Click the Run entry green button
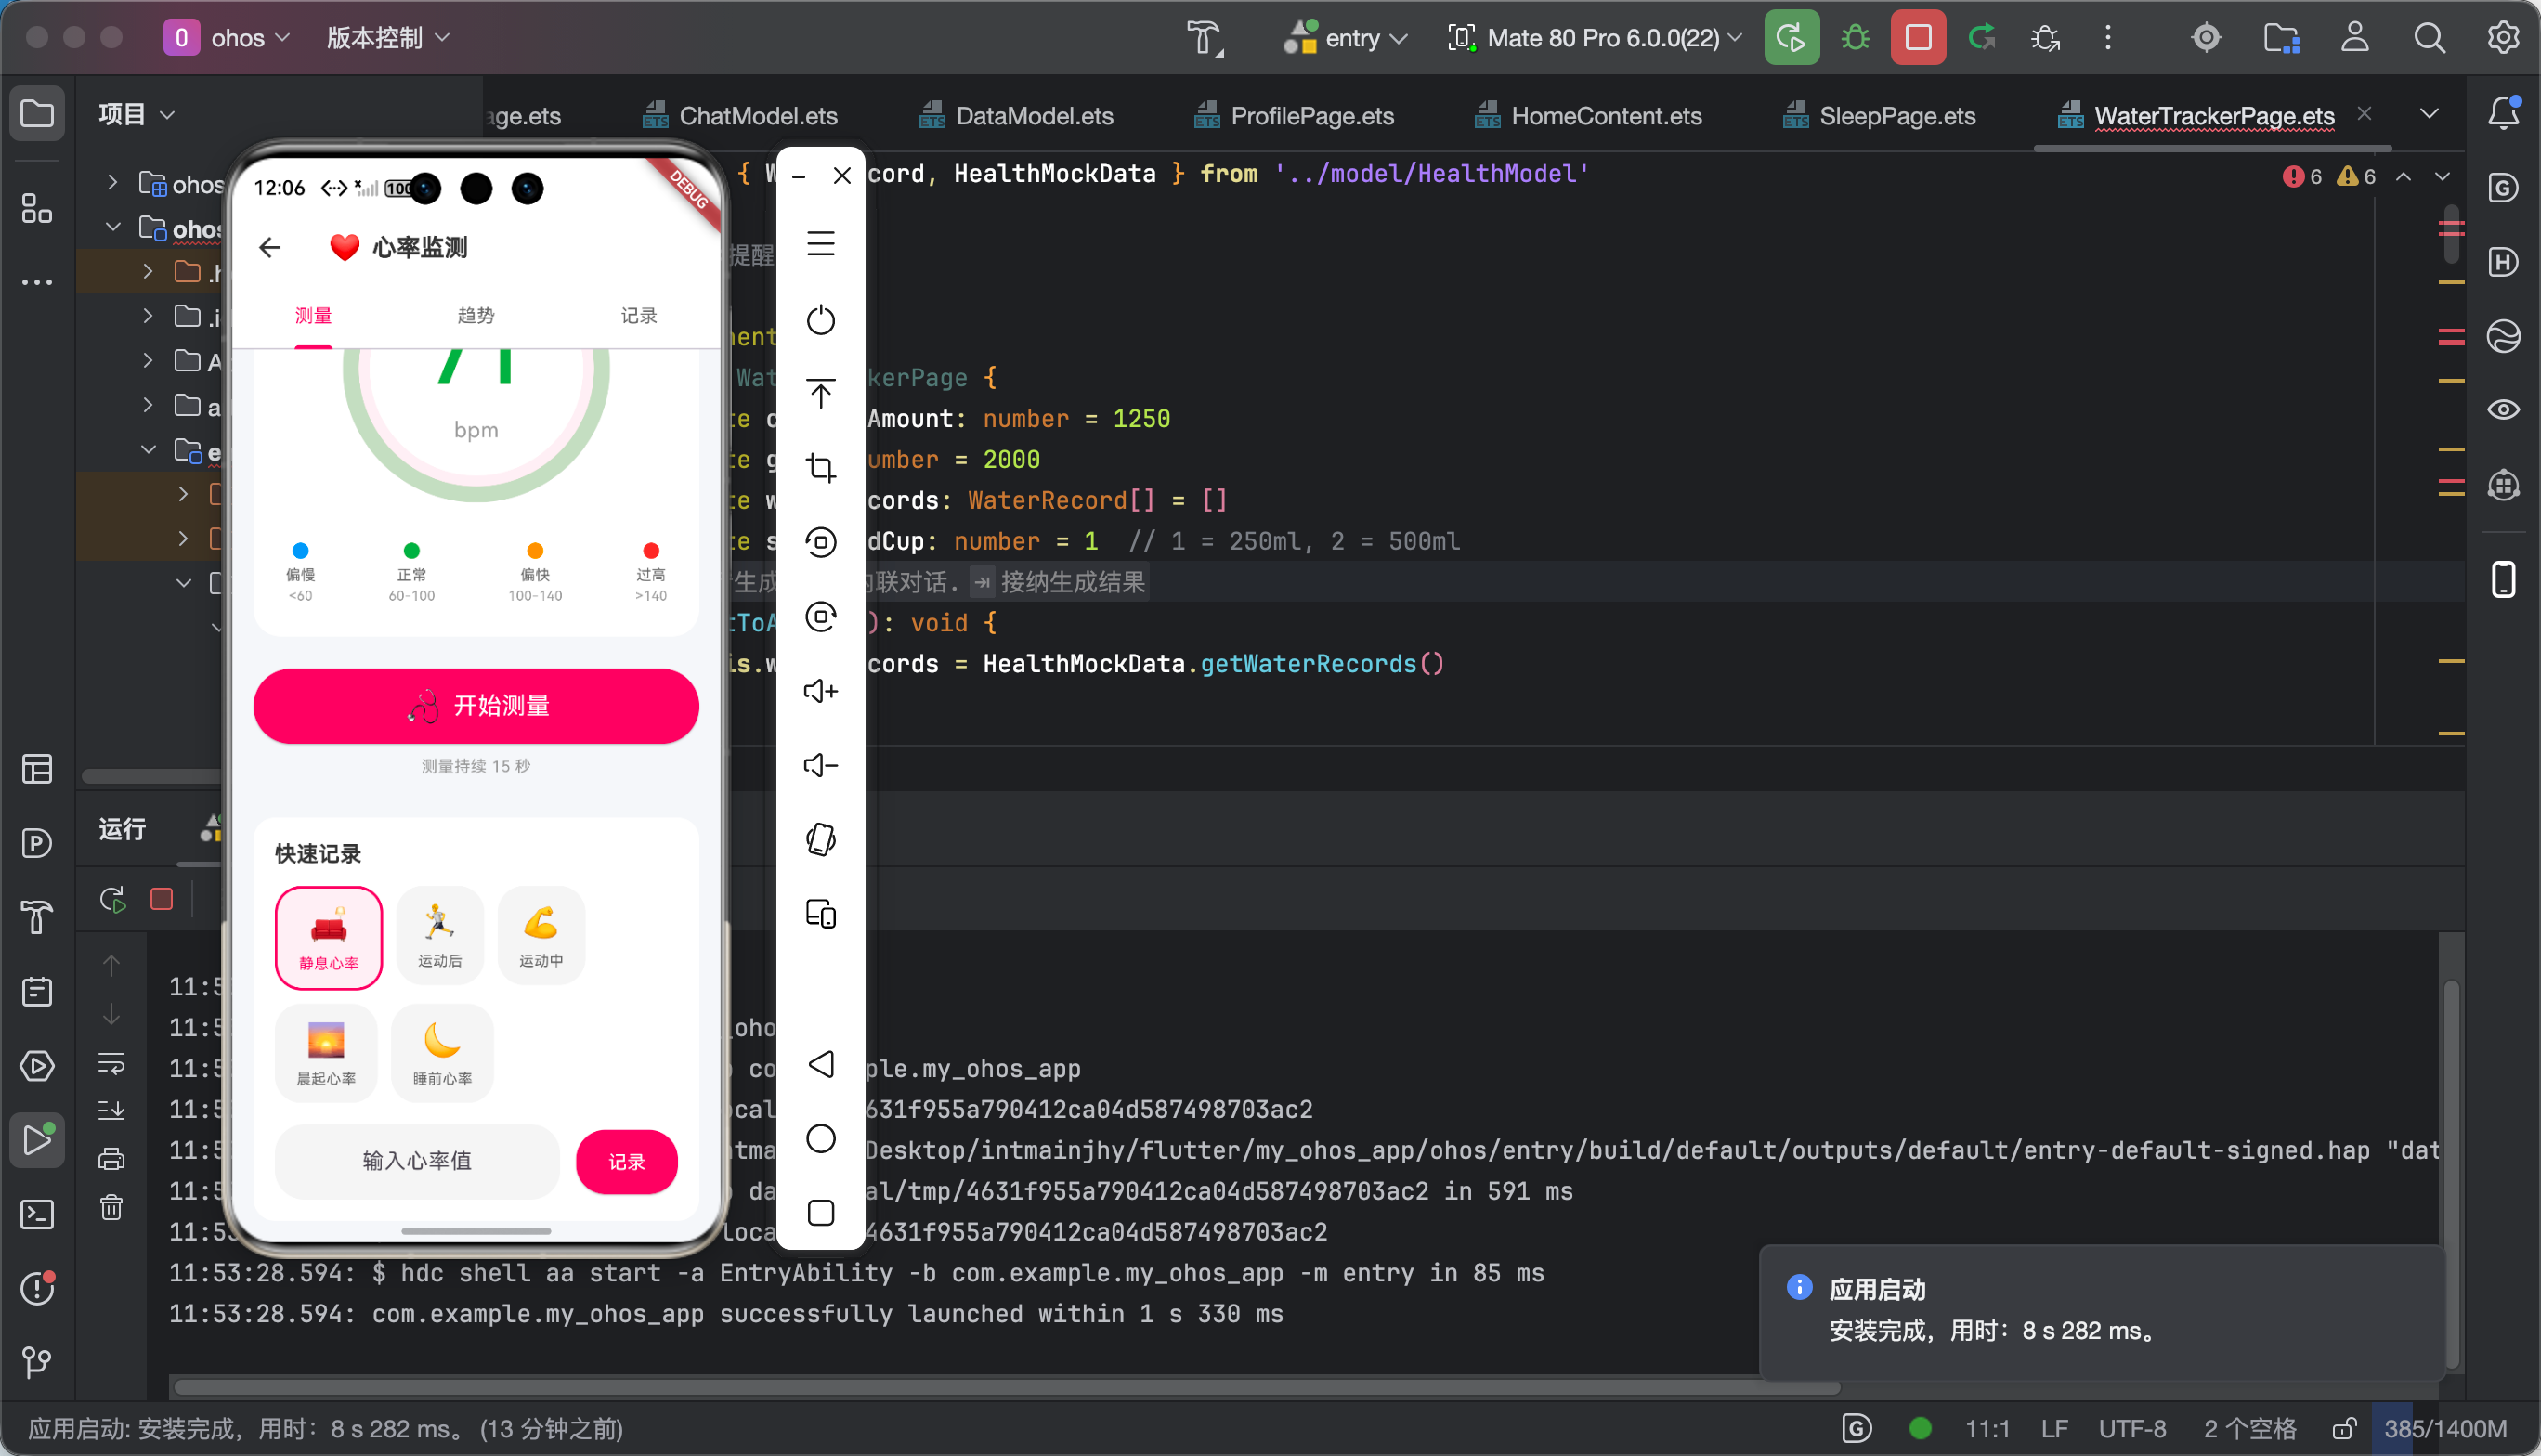The image size is (2541, 1456). 1791,38
